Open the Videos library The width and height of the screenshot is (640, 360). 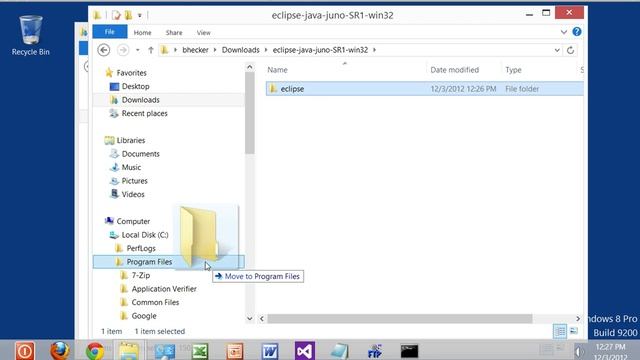133,194
